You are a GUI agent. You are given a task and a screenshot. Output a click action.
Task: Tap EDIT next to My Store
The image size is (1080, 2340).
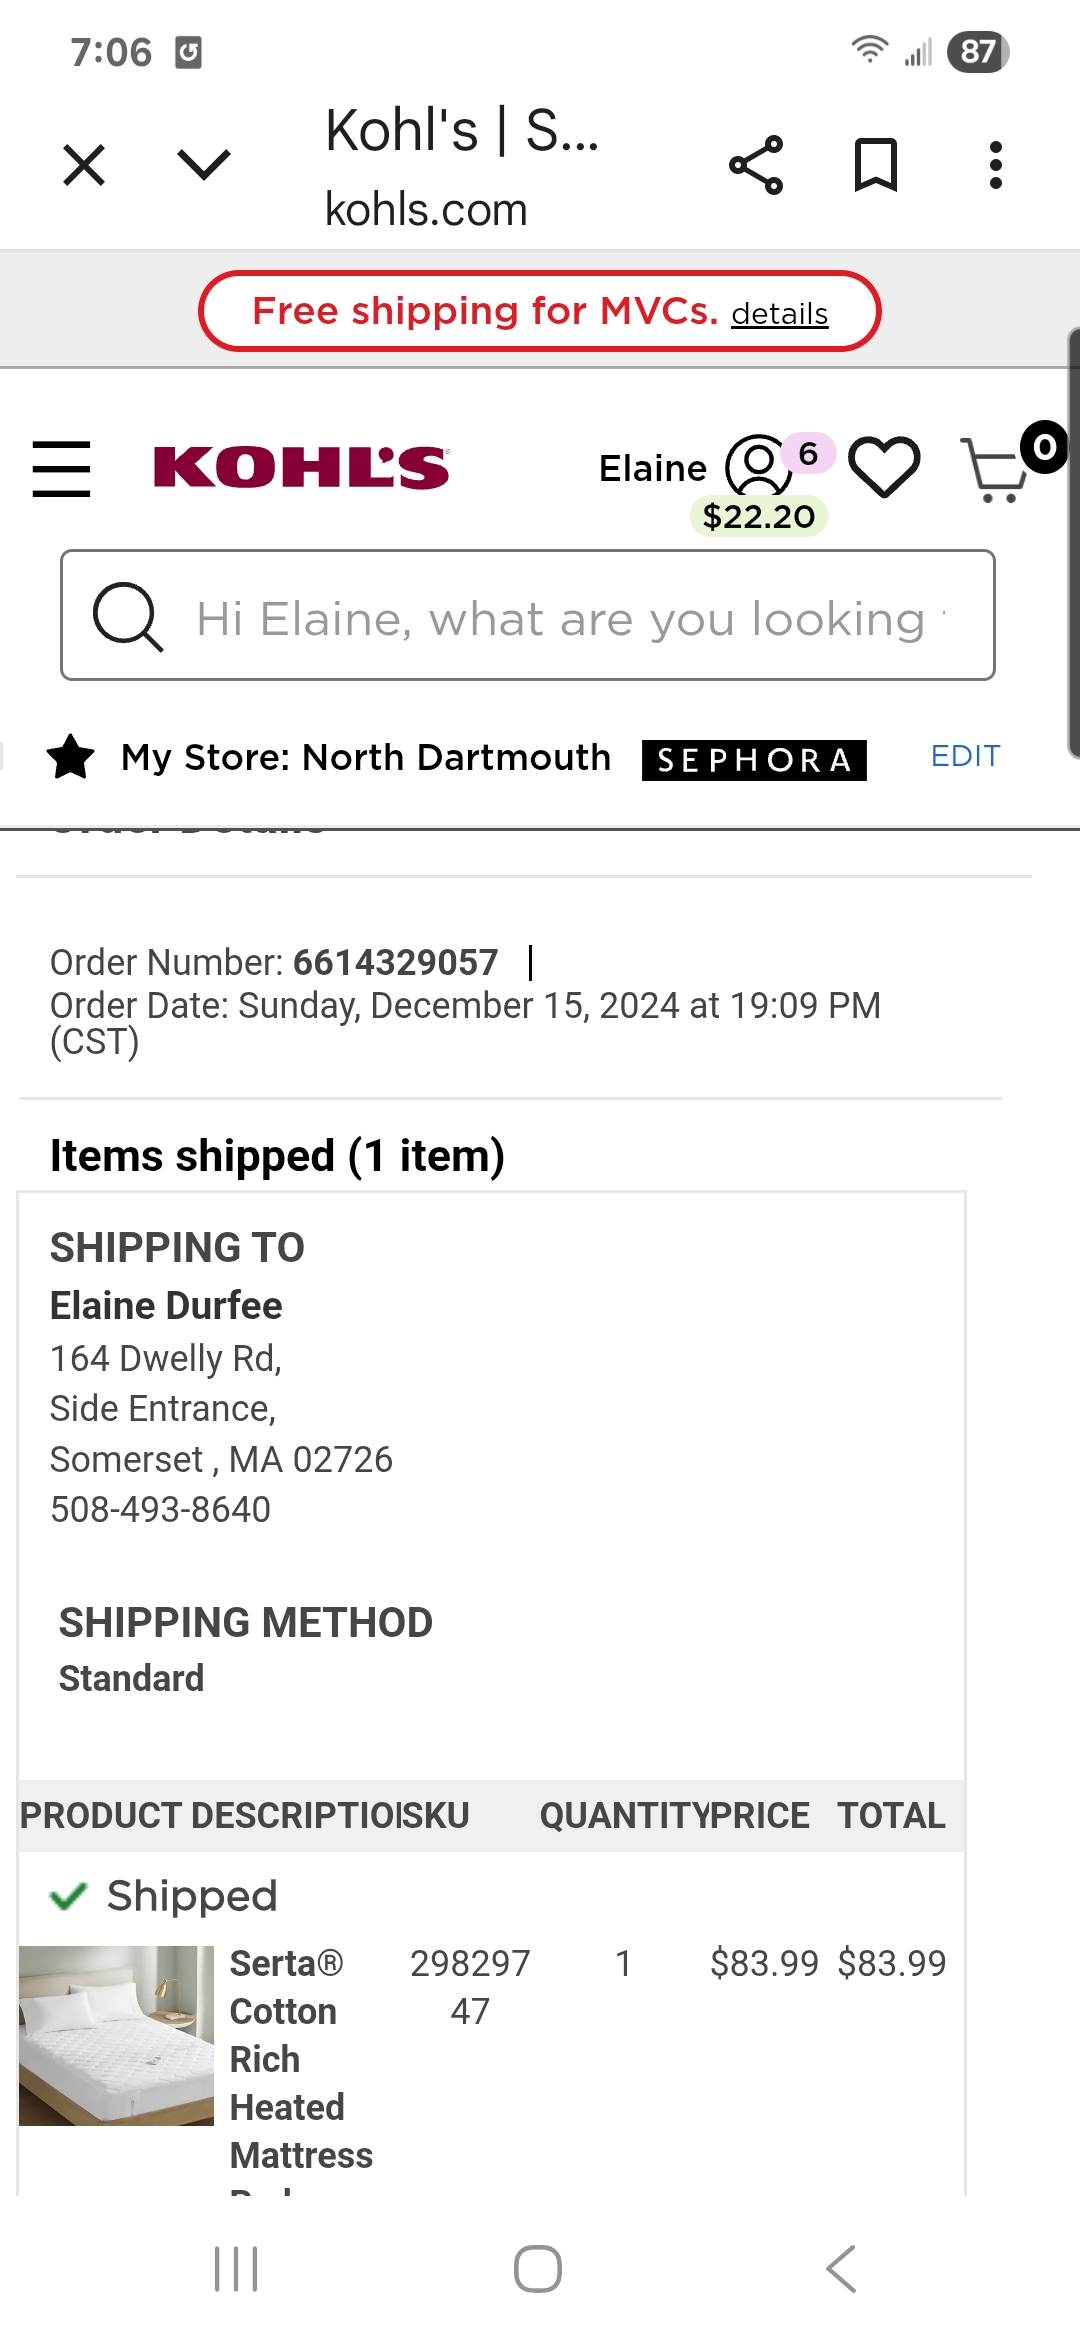pyautogui.click(x=965, y=756)
